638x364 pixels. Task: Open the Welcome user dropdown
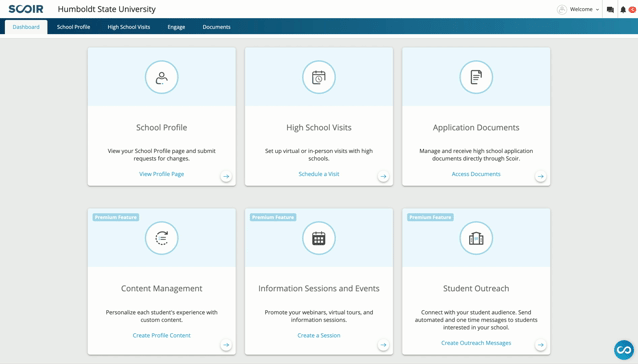[x=584, y=9]
